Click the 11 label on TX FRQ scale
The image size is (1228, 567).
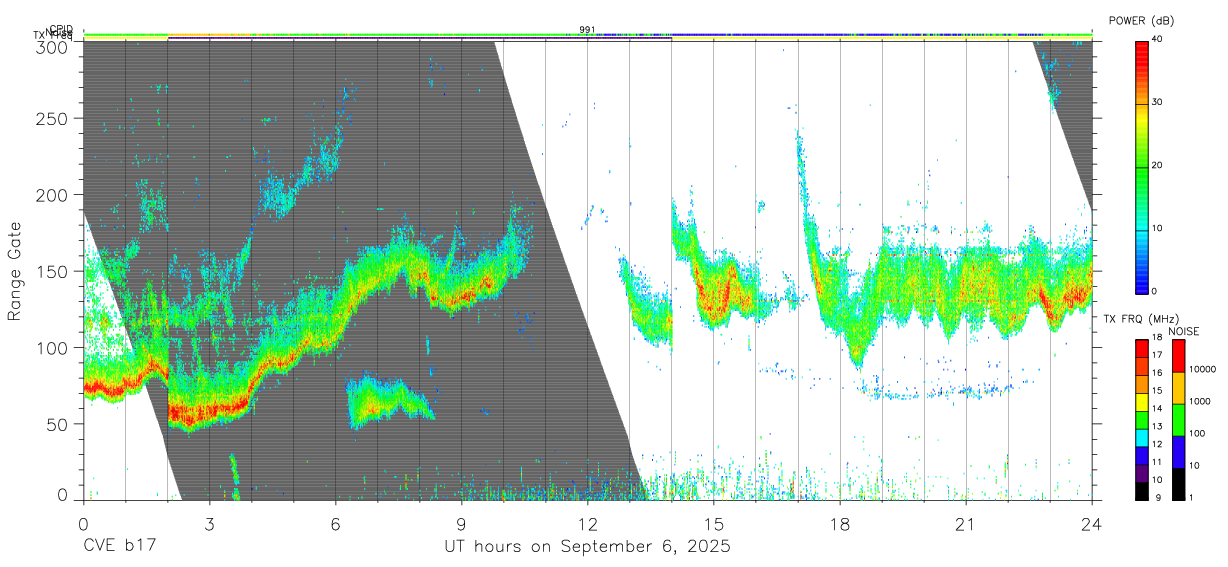pyautogui.click(x=1158, y=462)
